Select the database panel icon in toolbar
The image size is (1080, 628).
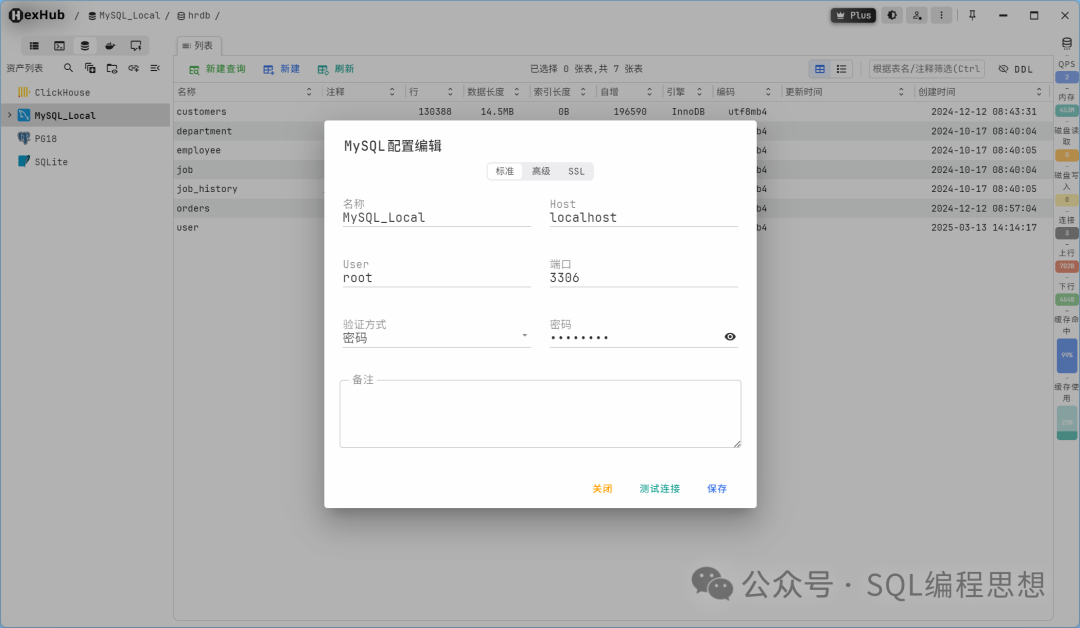84,45
